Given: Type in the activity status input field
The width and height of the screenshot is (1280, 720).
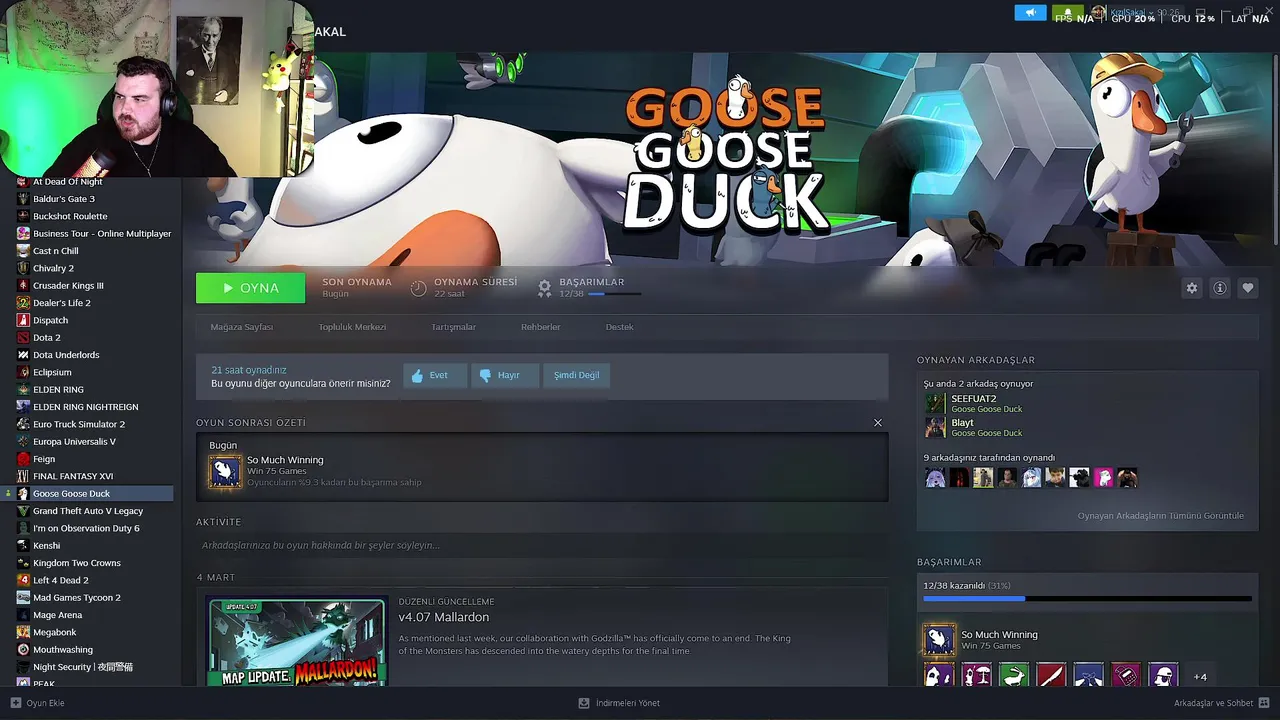Looking at the screenshot, I should pyautogui.click(x=541, y=545).
